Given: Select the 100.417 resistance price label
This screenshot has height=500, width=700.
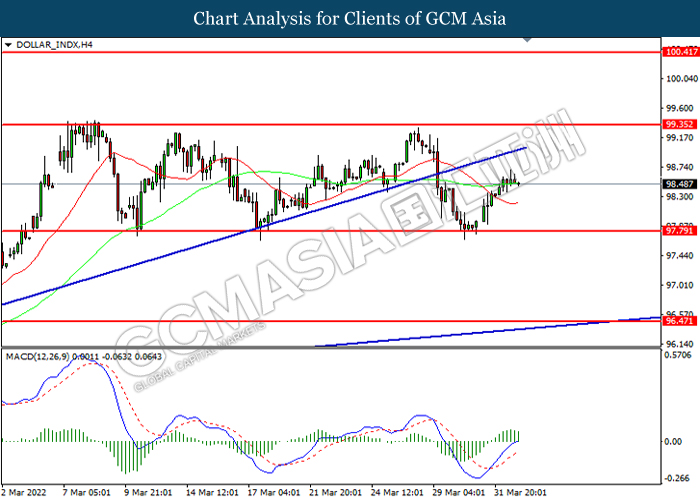Looking at the screenshot, I should (680, 52).
